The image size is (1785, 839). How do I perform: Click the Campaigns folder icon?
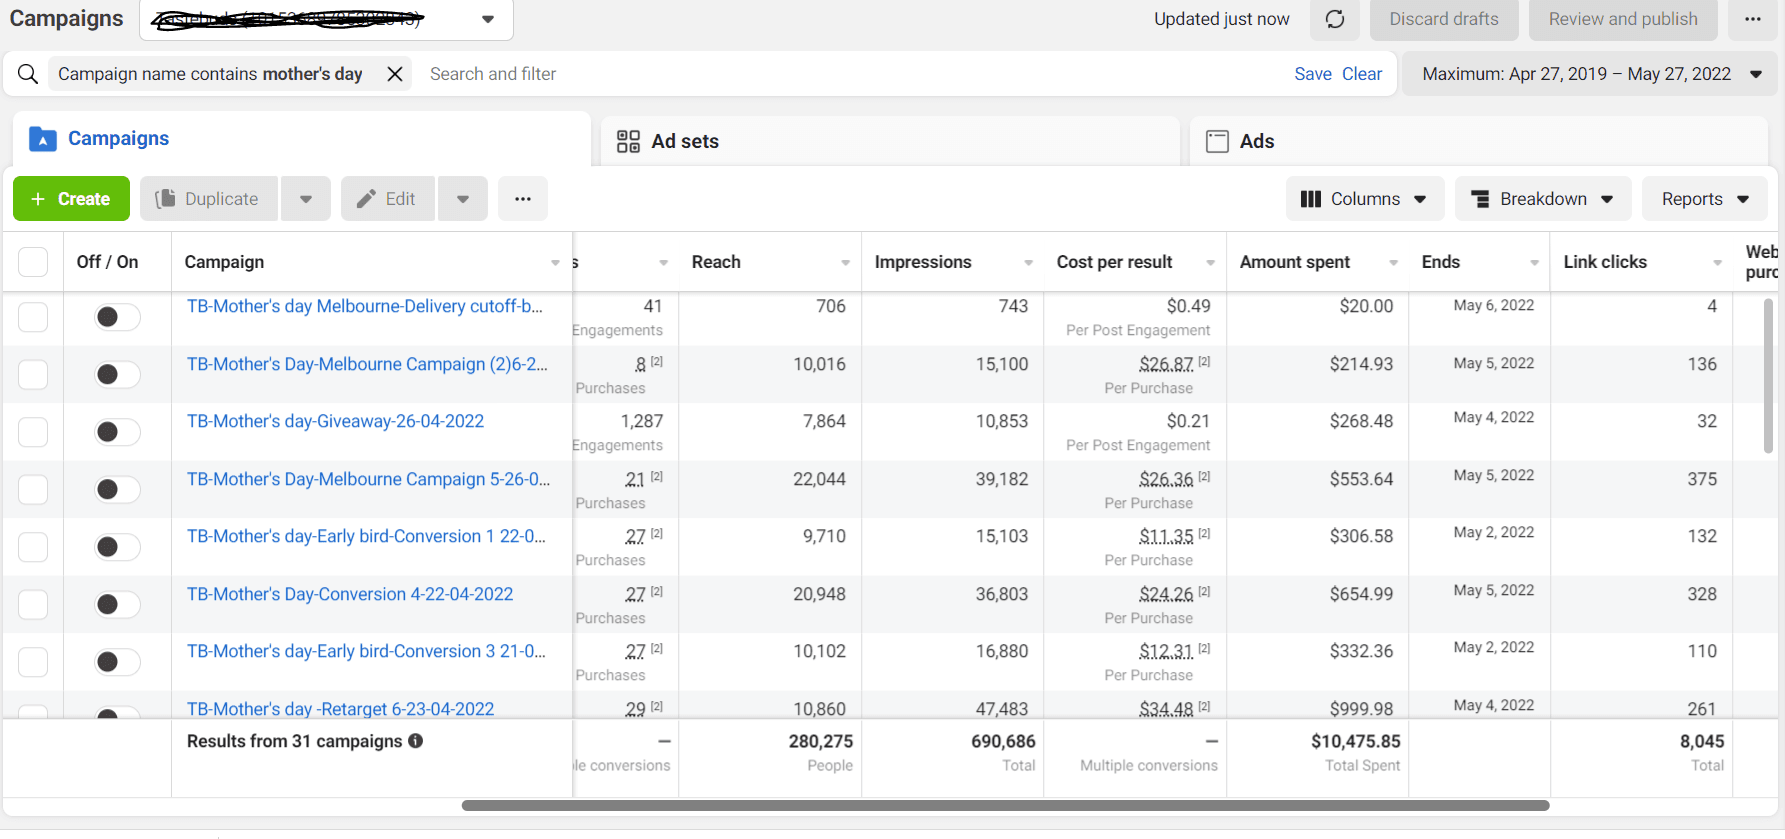(43, 139)
